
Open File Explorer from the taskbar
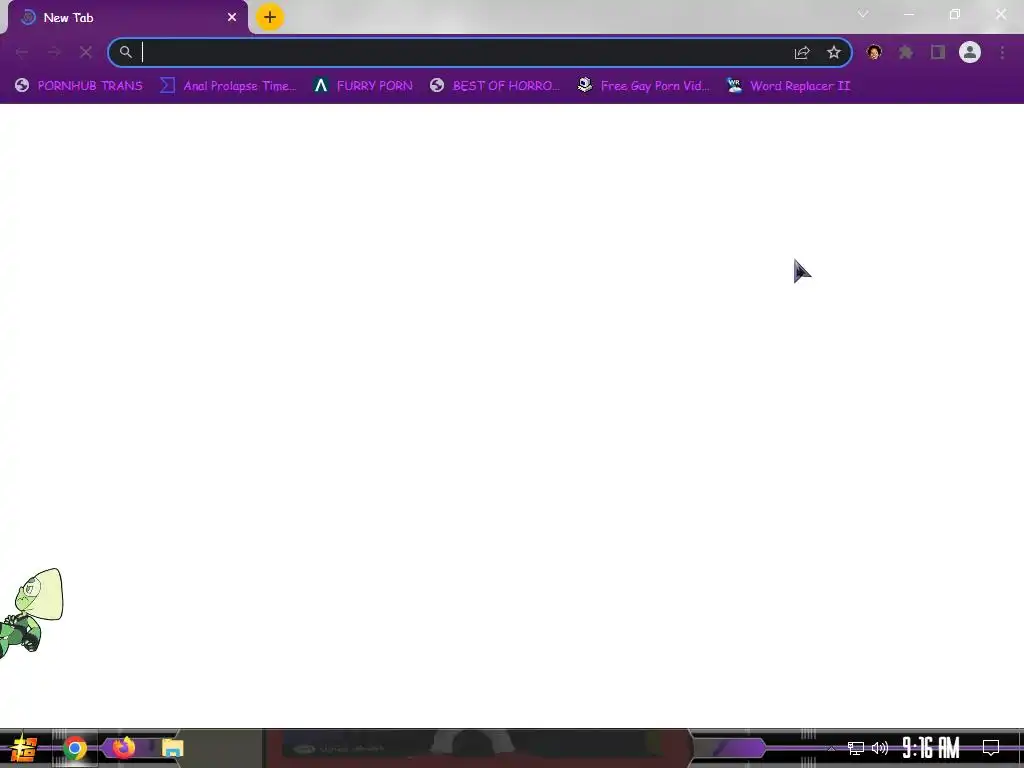172,748
